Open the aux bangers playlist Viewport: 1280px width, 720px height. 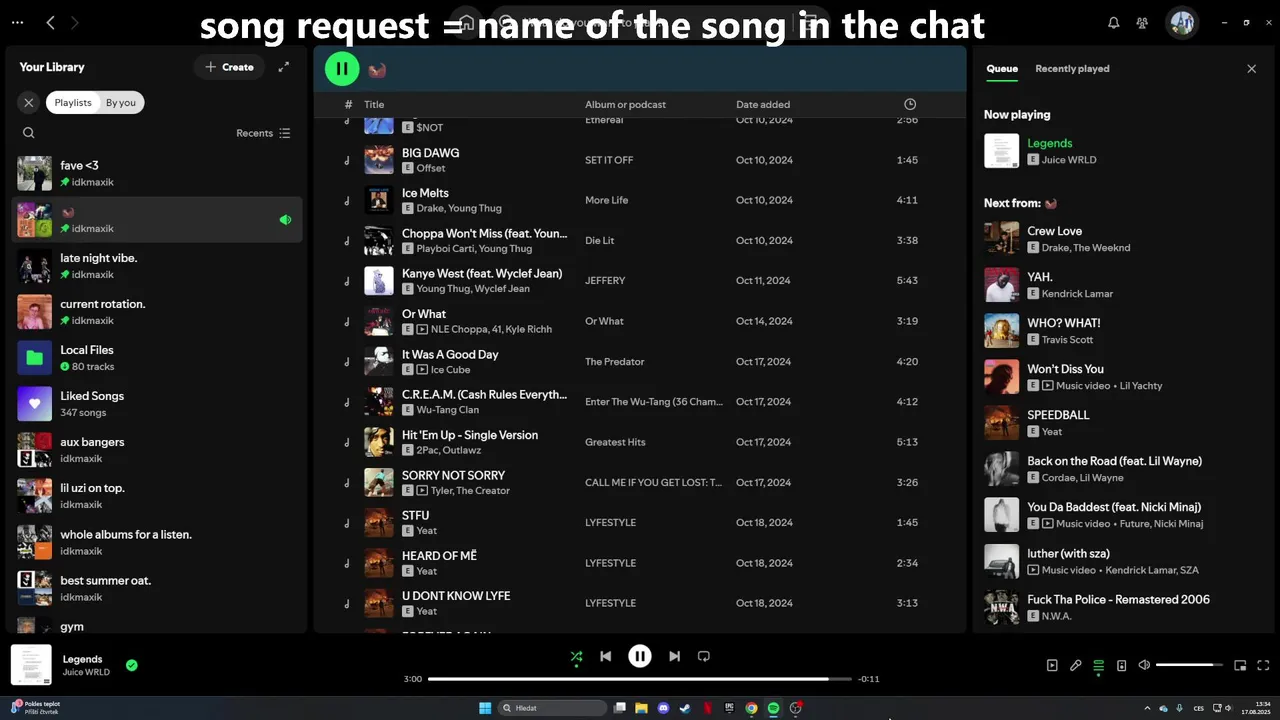[157, 450]
